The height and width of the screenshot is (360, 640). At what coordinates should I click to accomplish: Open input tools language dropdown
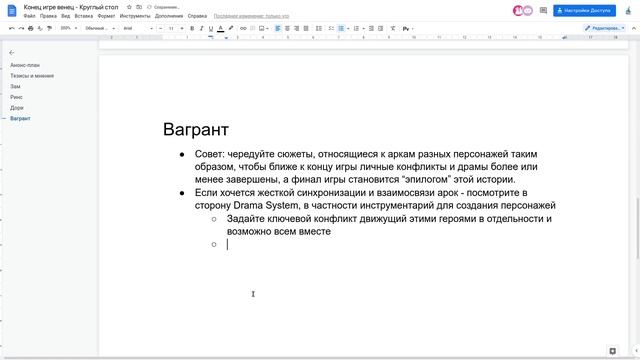coord(408,29)
